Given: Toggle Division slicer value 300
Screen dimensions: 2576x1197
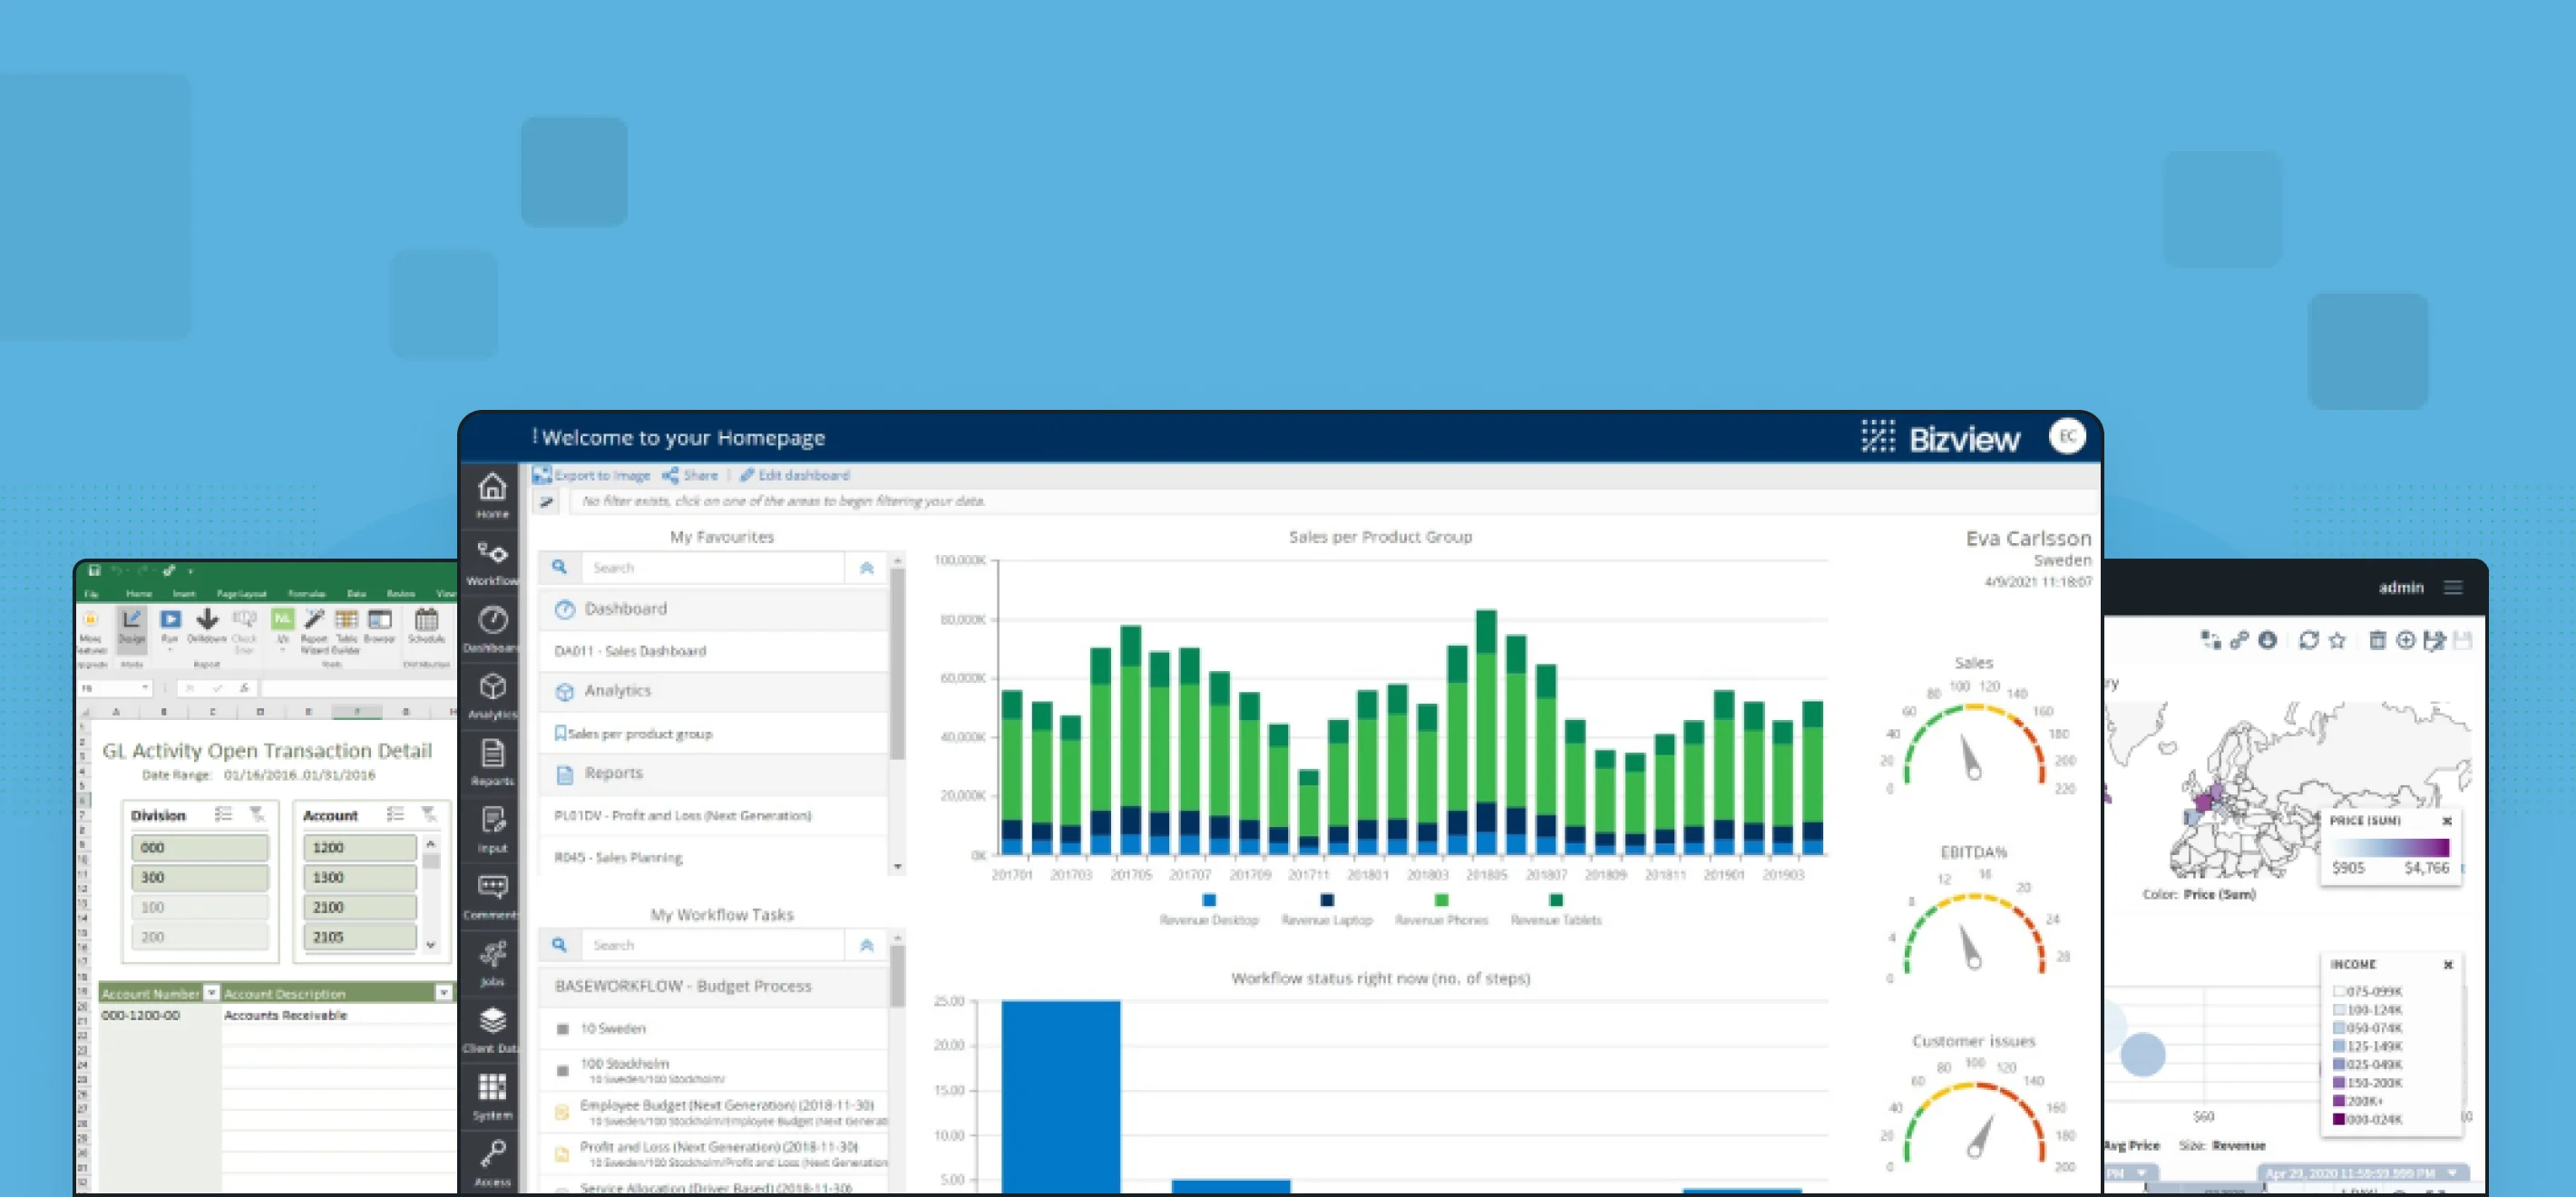Looking at the screenshot, I should pos(199,877).
